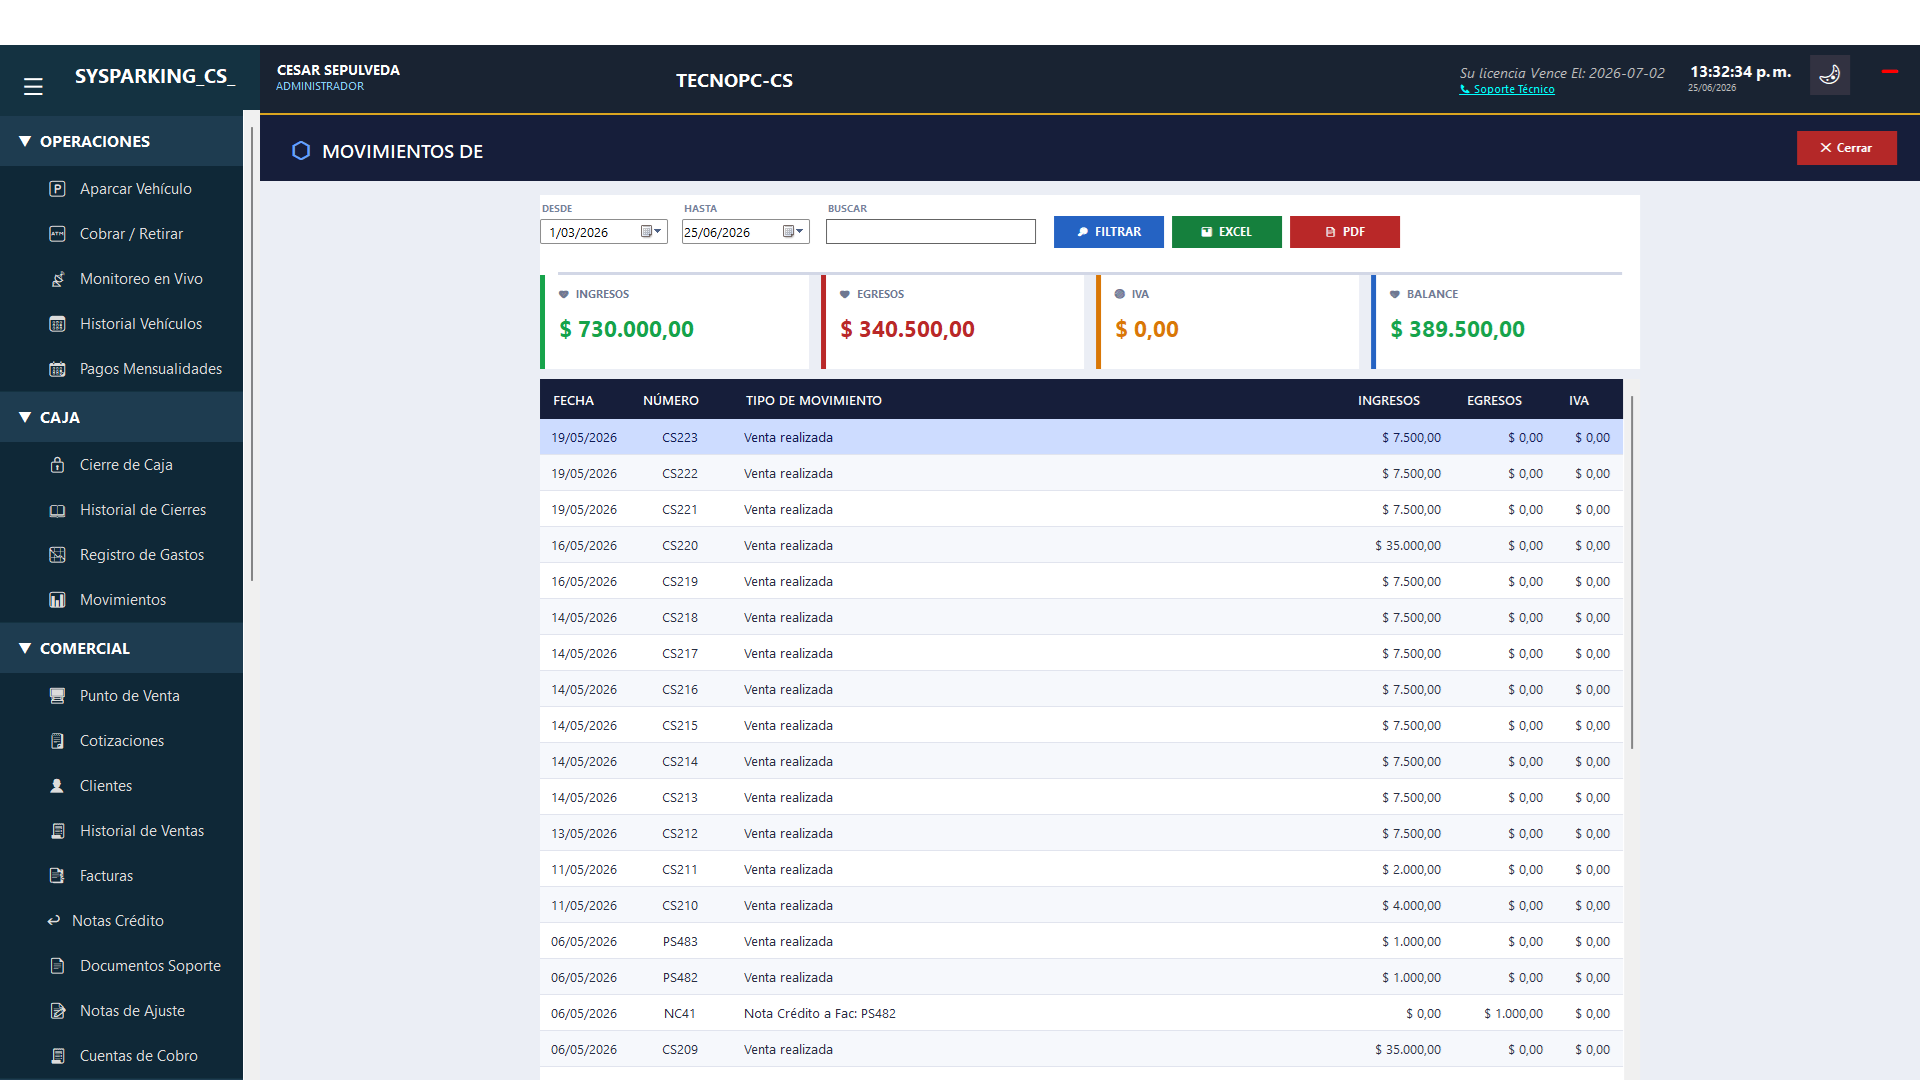Screen dimensions: 1920x1080
Task: Go to Monitoreo en Vivo
Action: tap(121, 279)
